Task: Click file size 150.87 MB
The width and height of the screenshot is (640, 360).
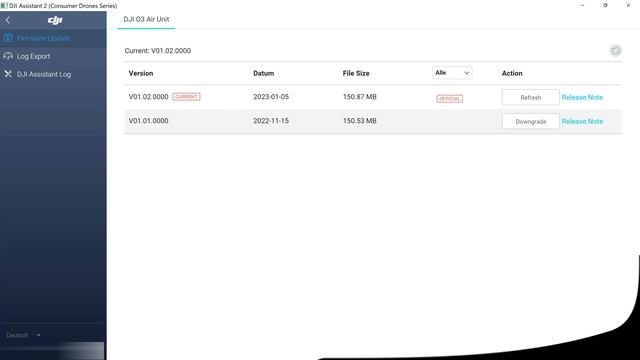Action: pyautogui.click(x=359, y=97)
